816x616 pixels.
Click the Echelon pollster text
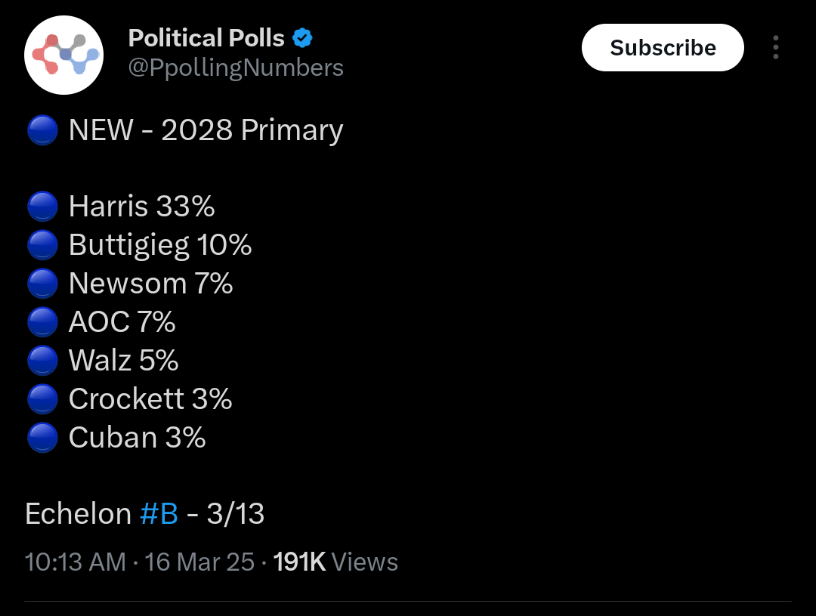[78, 514]
